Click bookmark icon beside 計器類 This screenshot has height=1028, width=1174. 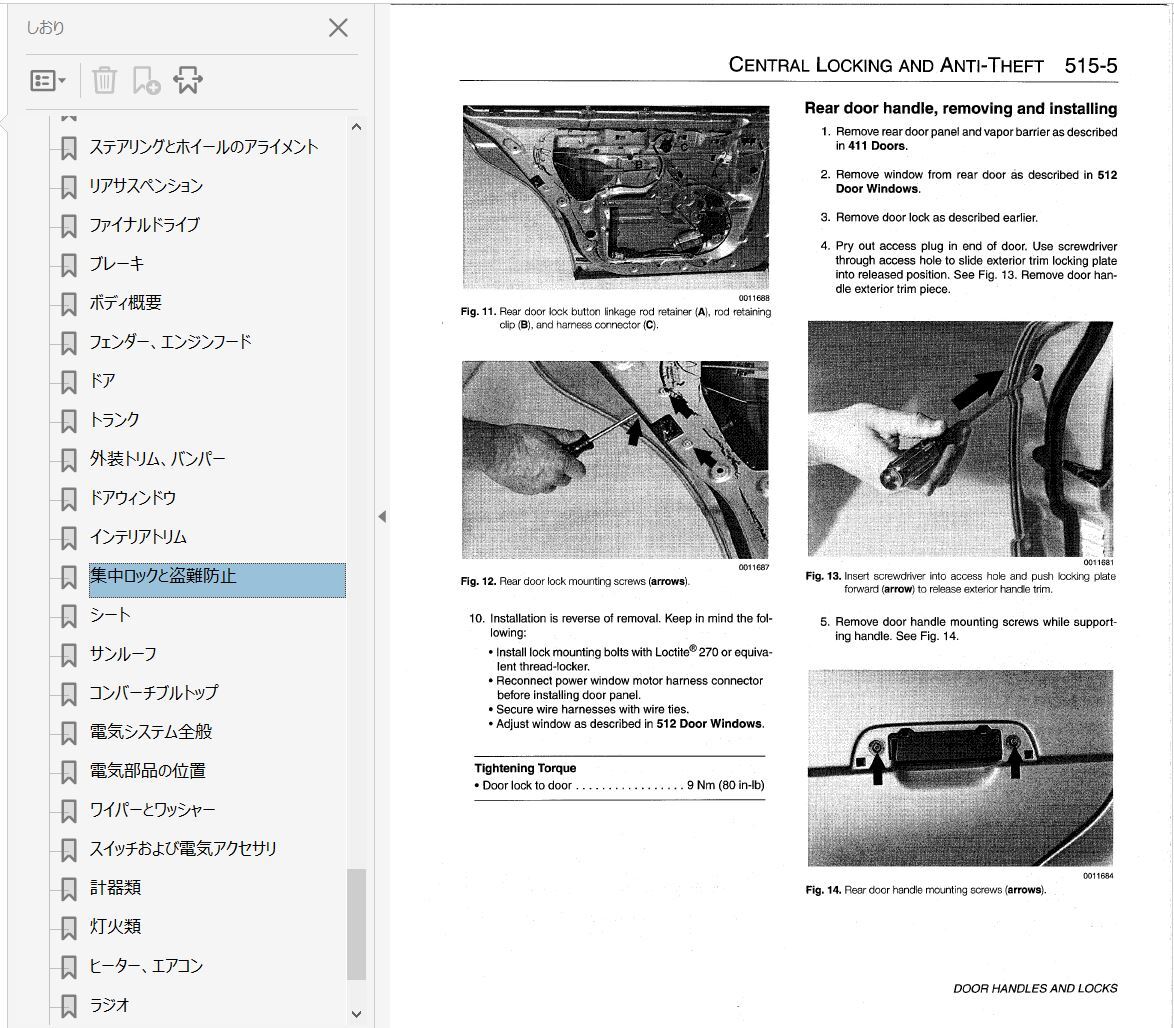click(68, 889)
